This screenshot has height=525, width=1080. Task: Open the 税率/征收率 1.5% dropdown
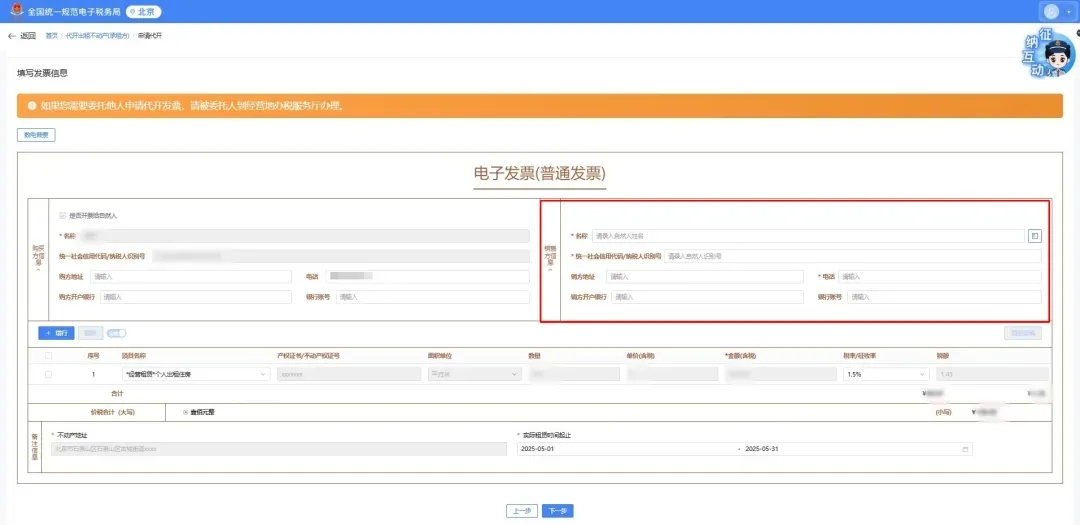[921, 374]
